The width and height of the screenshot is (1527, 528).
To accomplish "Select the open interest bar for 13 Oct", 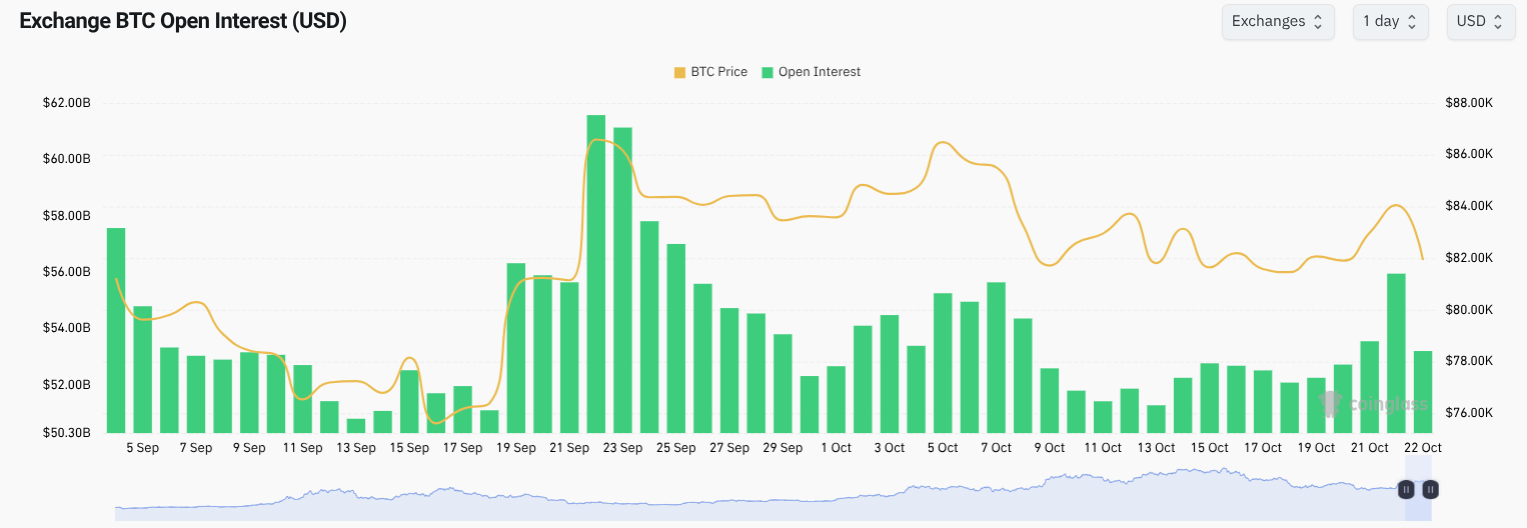I will [x=1156, y=418].
